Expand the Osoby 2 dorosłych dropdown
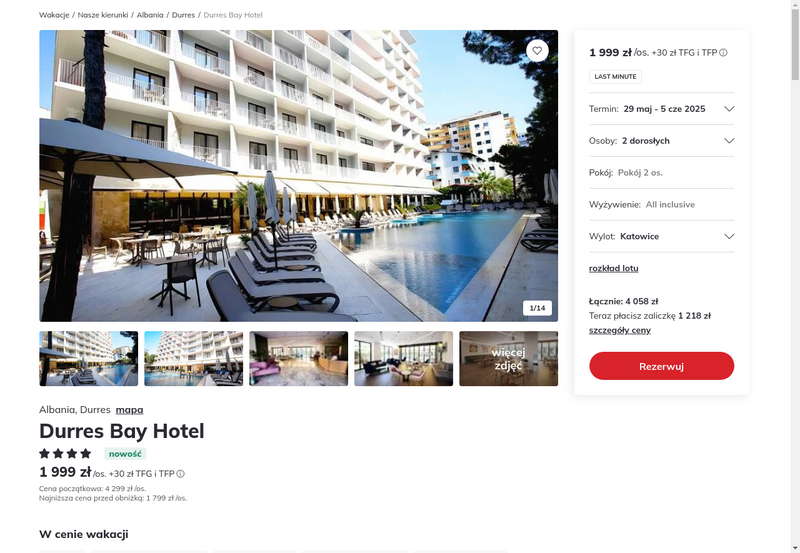 coord(661,141)
